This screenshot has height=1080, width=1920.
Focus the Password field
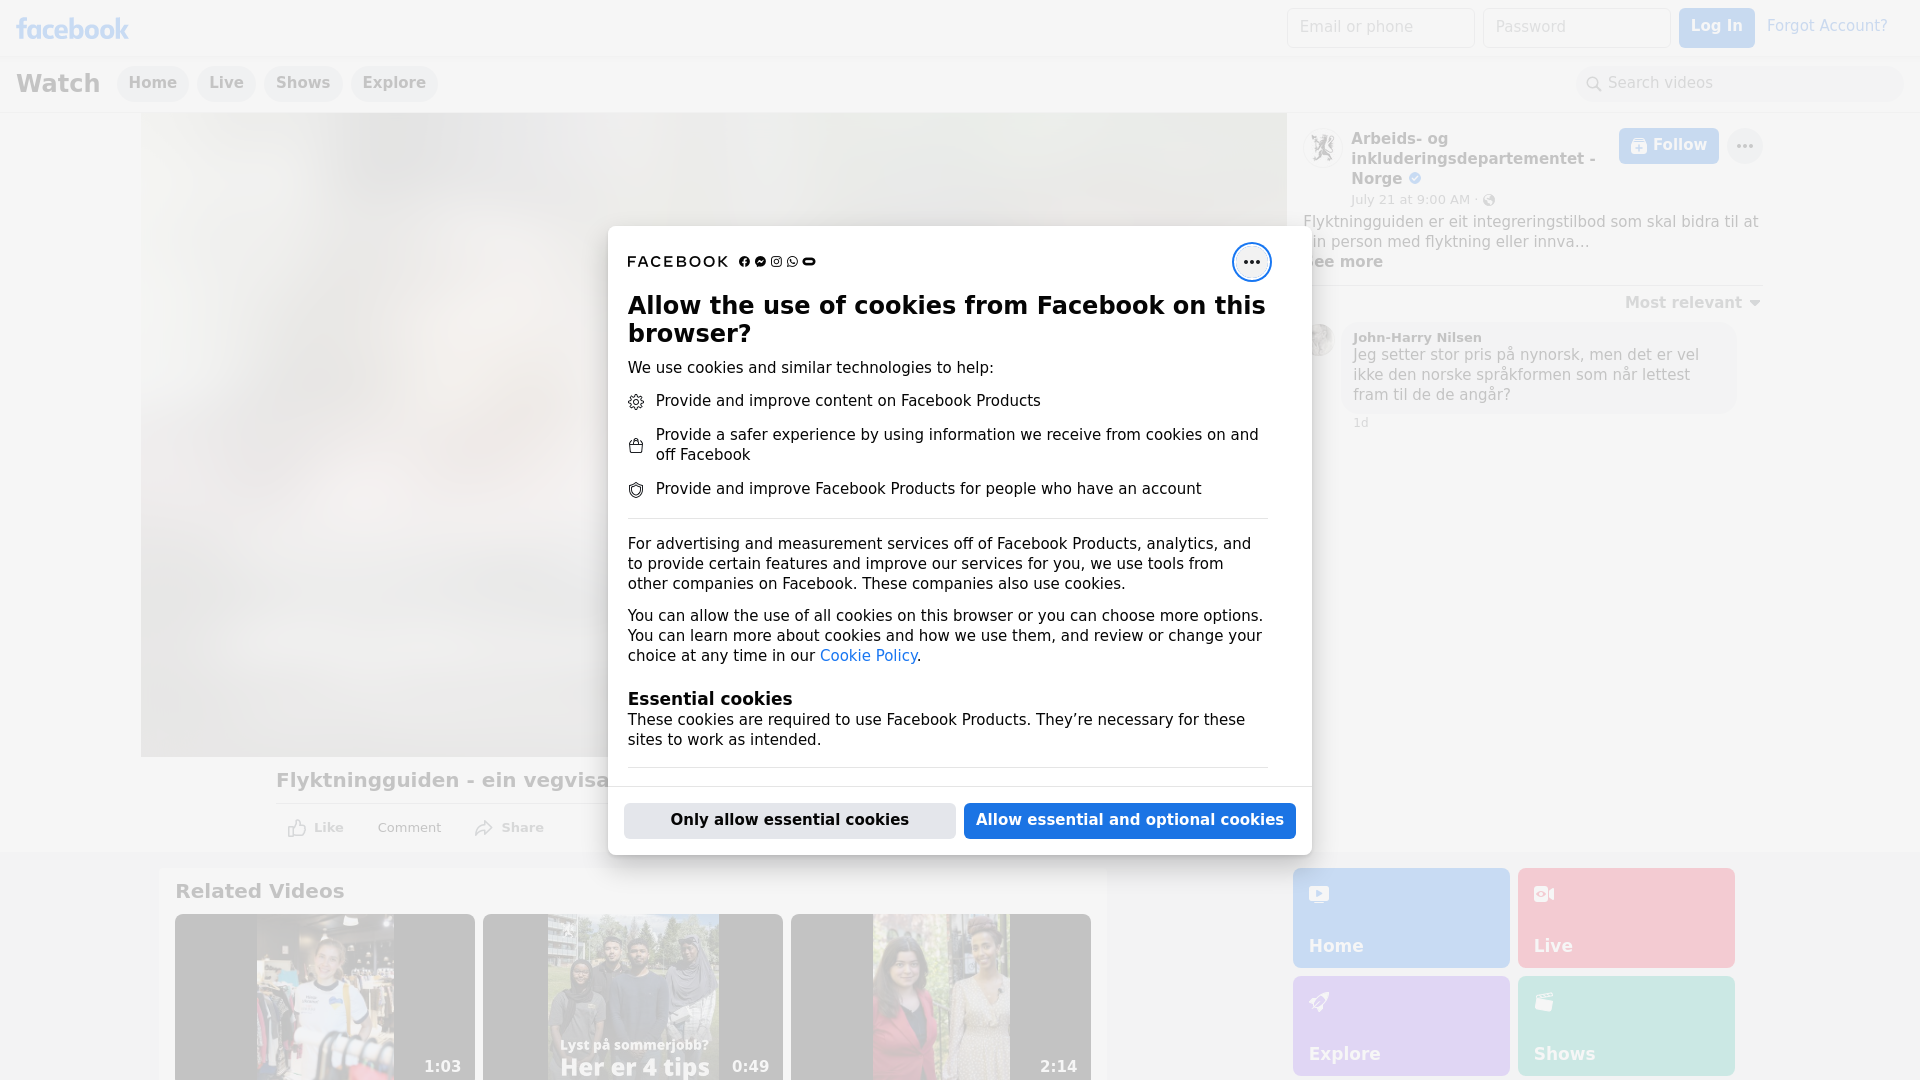(x=1576, y=27)
